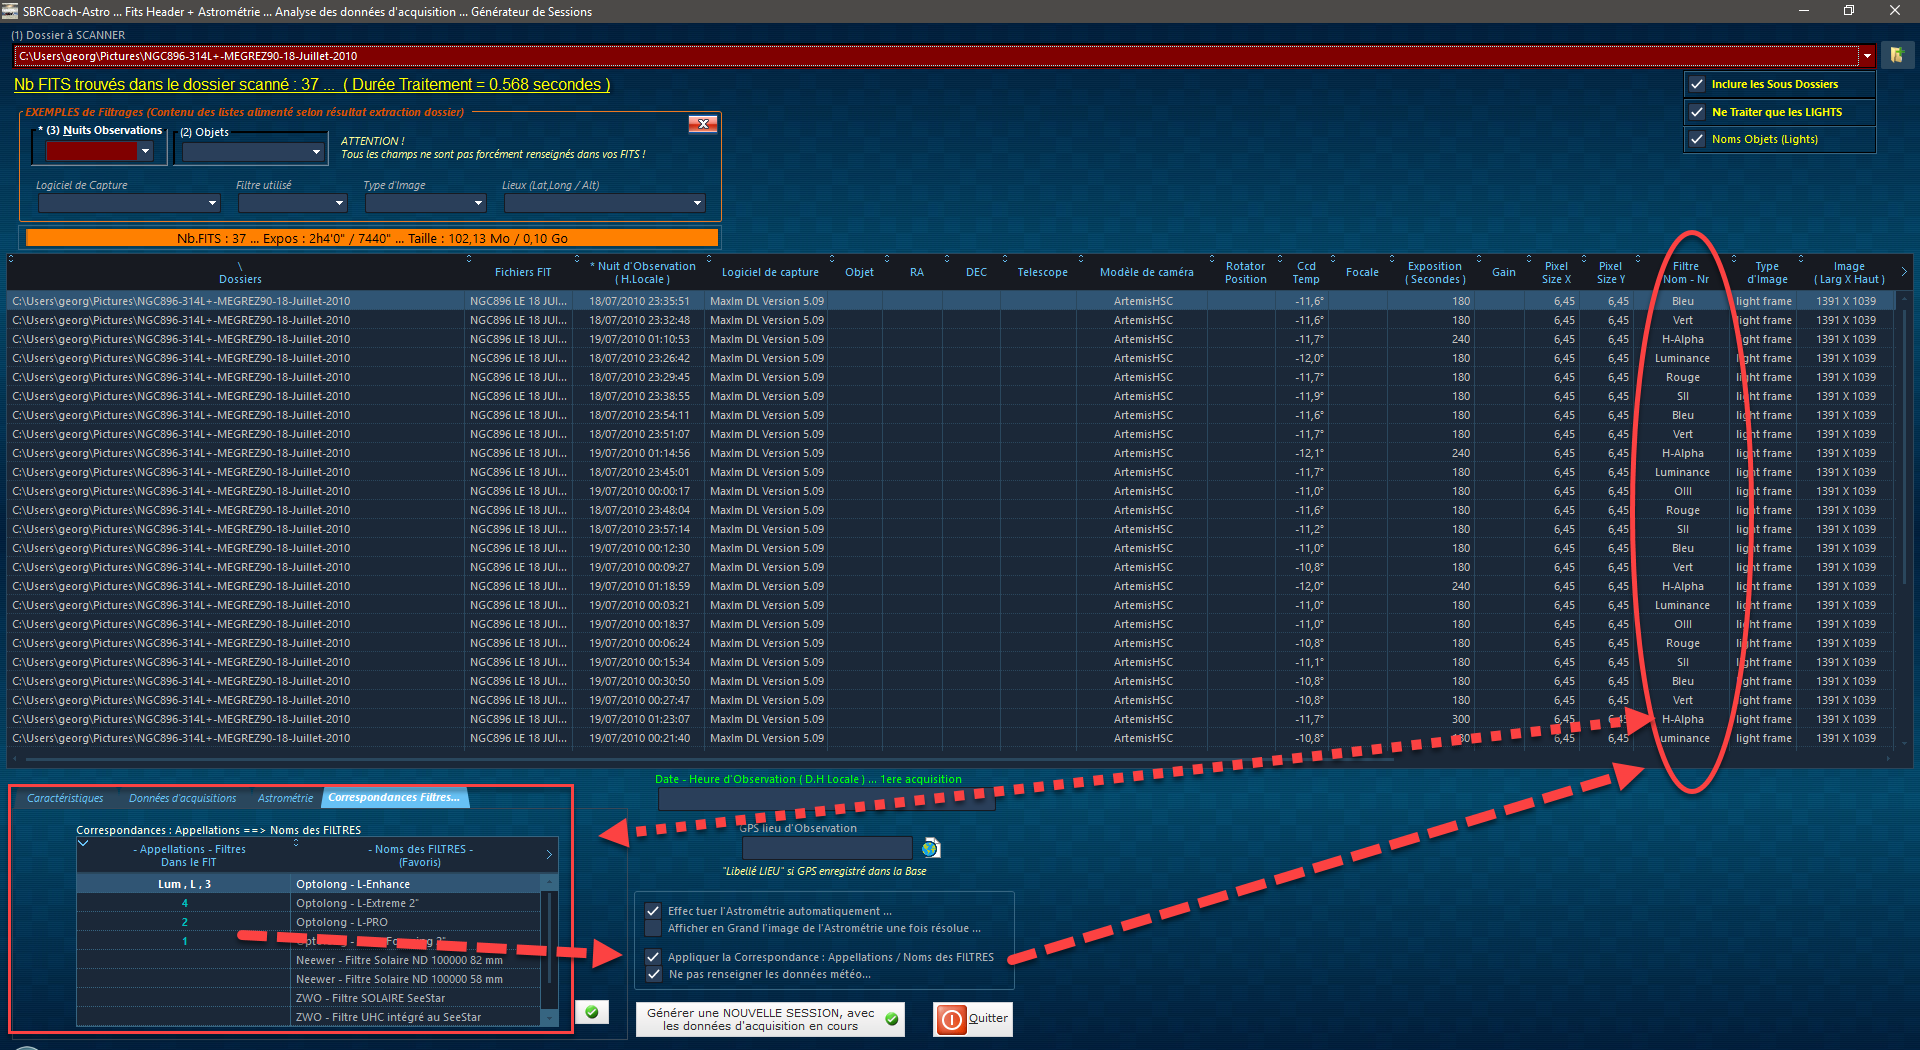Switch to the Astrométrie tab
This screenshot has height=1050, width=1920.
click(x=285, y=798)
